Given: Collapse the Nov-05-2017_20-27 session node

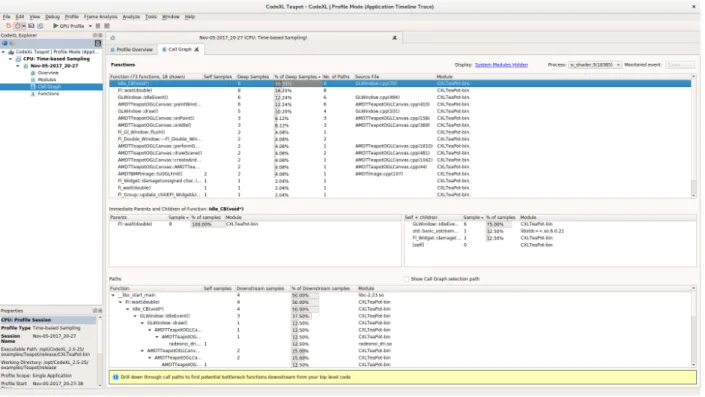Looking at the screenshot, I should 18,66.
